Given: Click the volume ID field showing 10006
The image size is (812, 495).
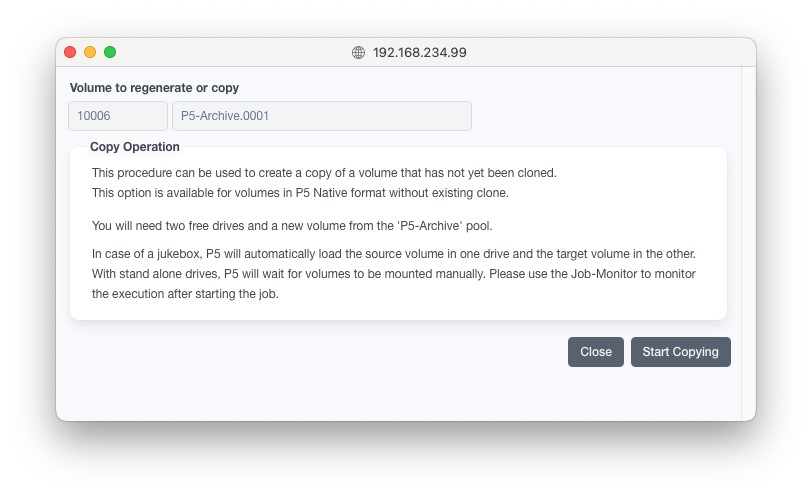Looking at the screenshot, I should click(118, 116).
